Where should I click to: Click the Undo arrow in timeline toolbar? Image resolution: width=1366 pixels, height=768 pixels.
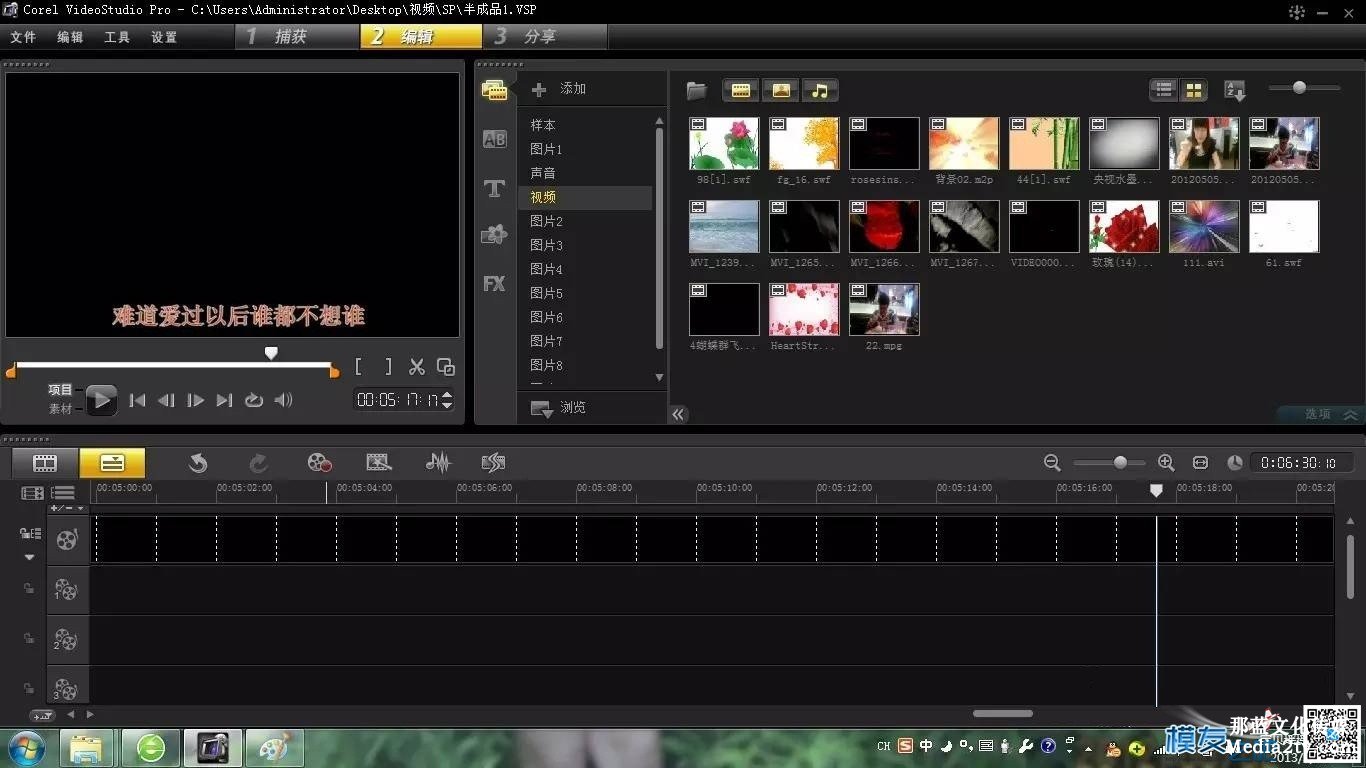coord(198,462)
